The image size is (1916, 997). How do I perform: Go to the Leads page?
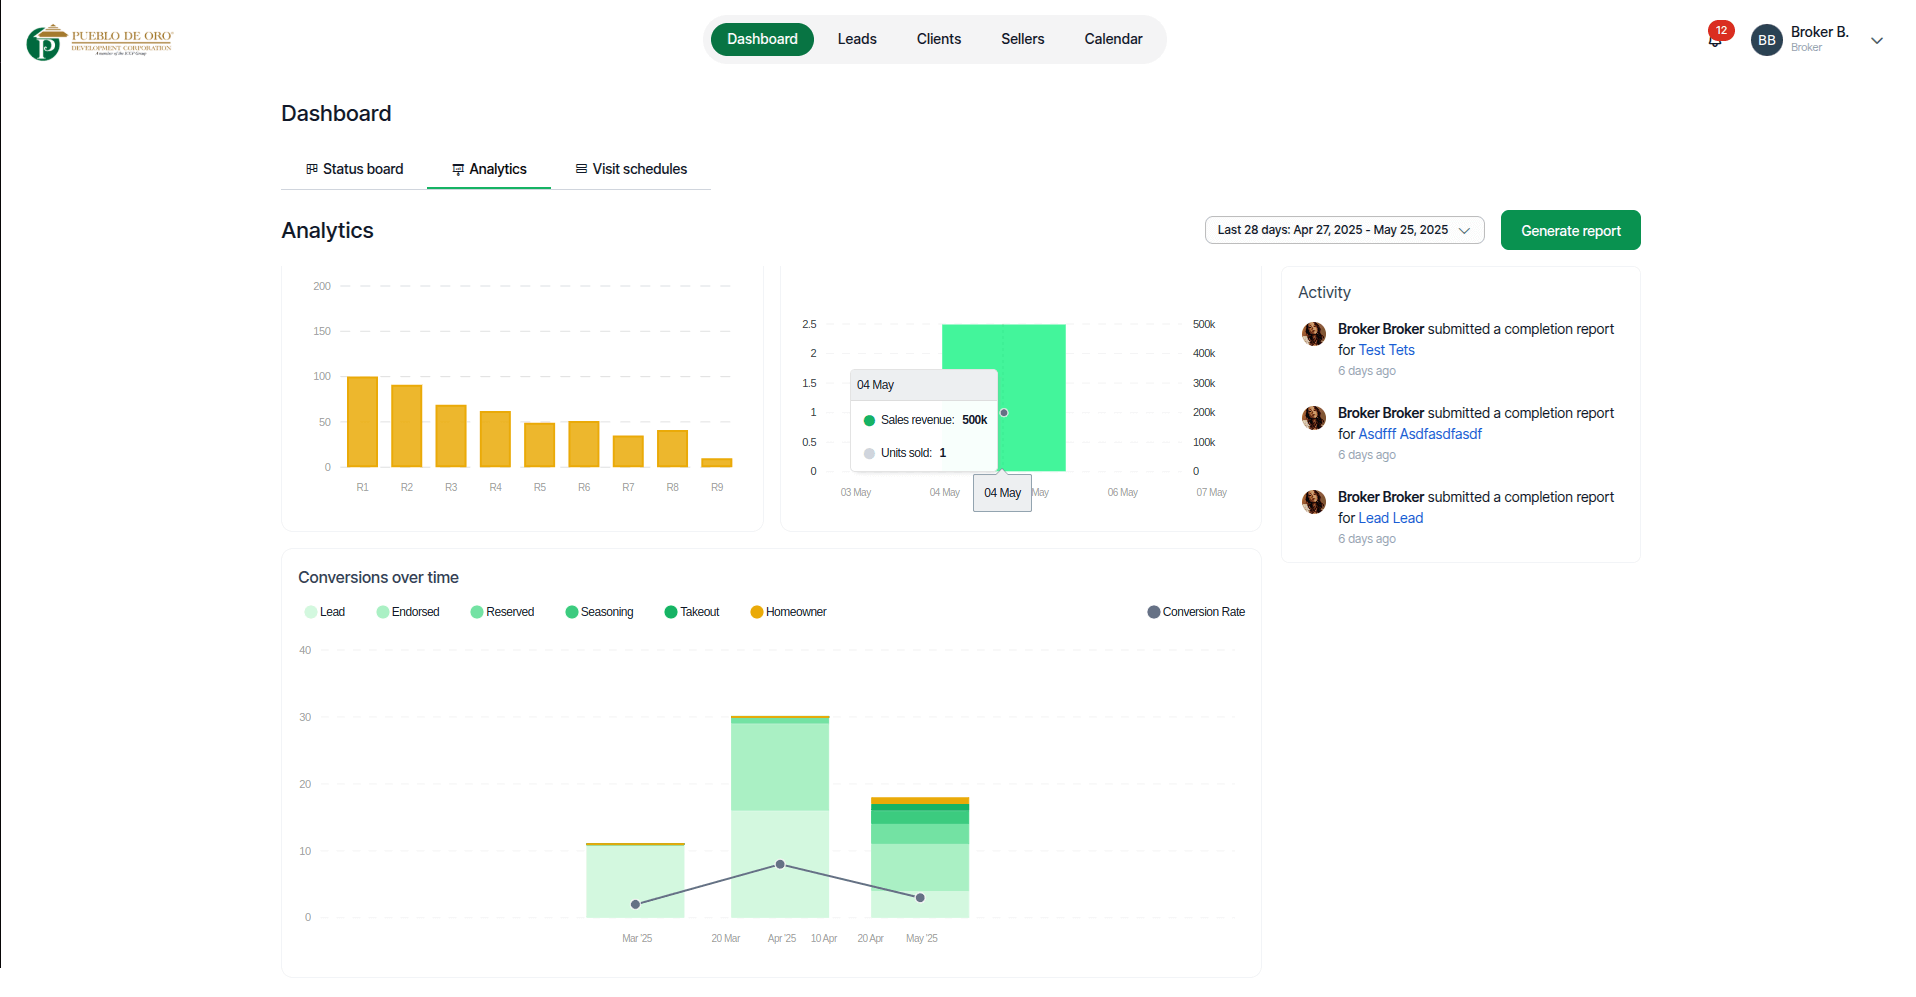[x=856, y=39]
